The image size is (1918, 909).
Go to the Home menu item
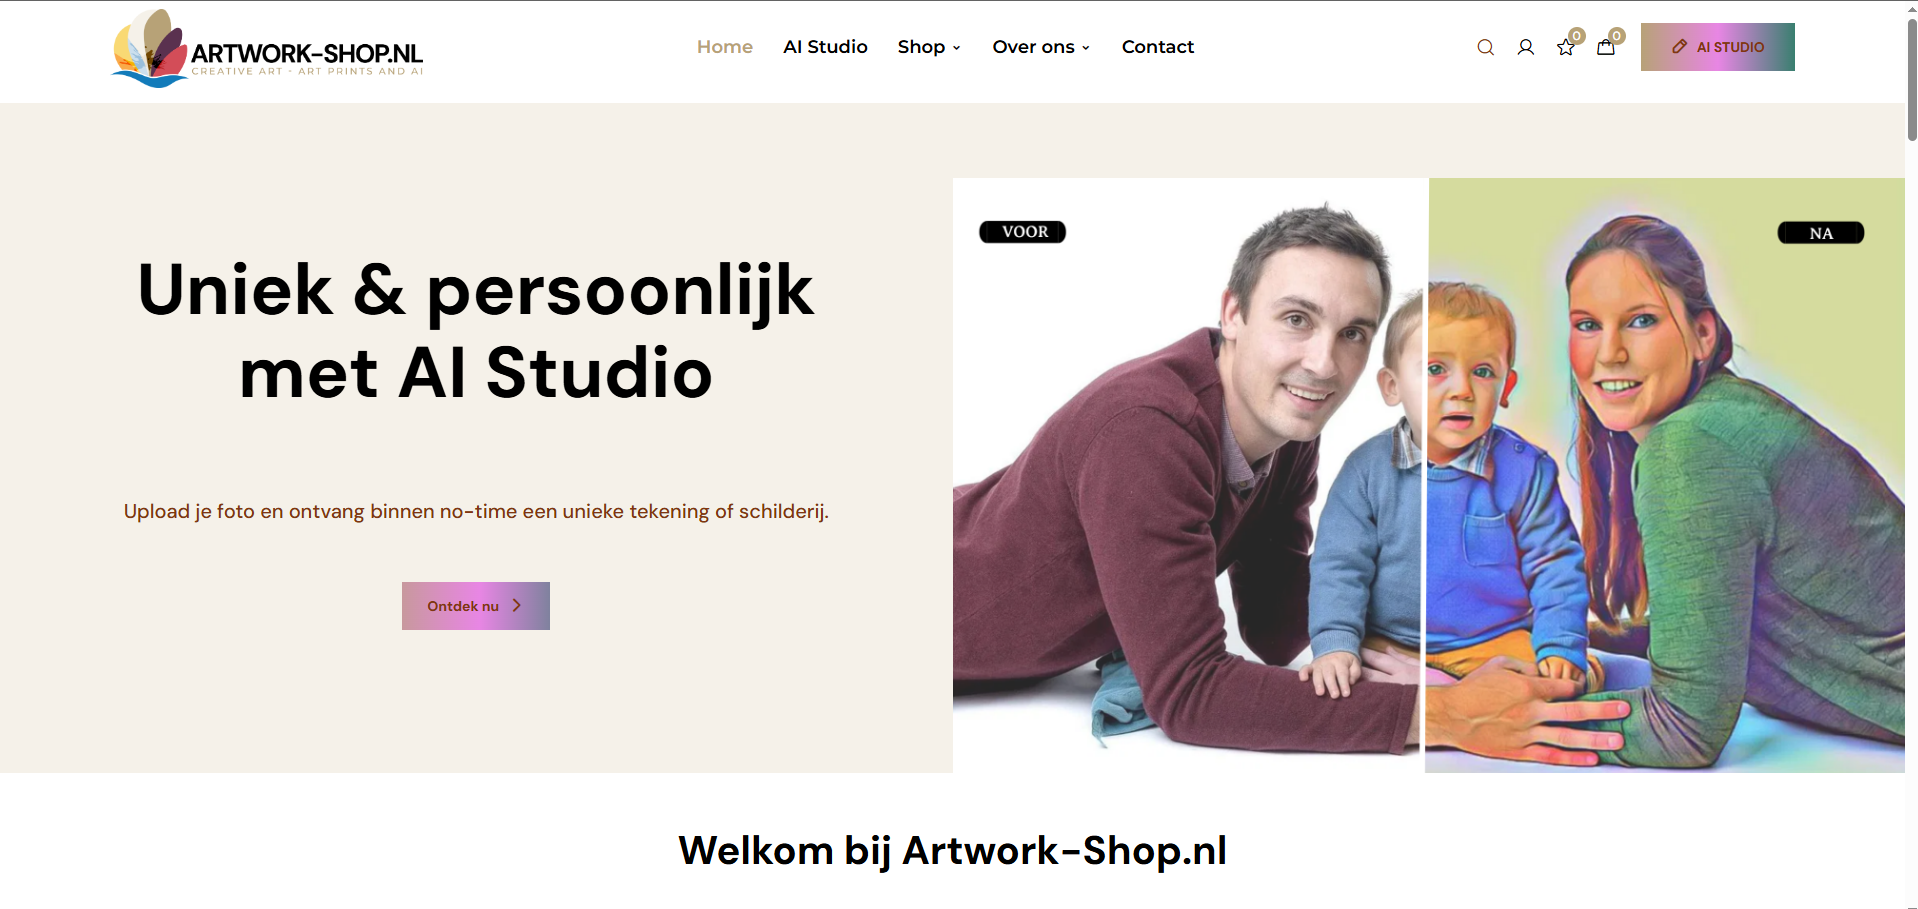(x=724, y=47)
